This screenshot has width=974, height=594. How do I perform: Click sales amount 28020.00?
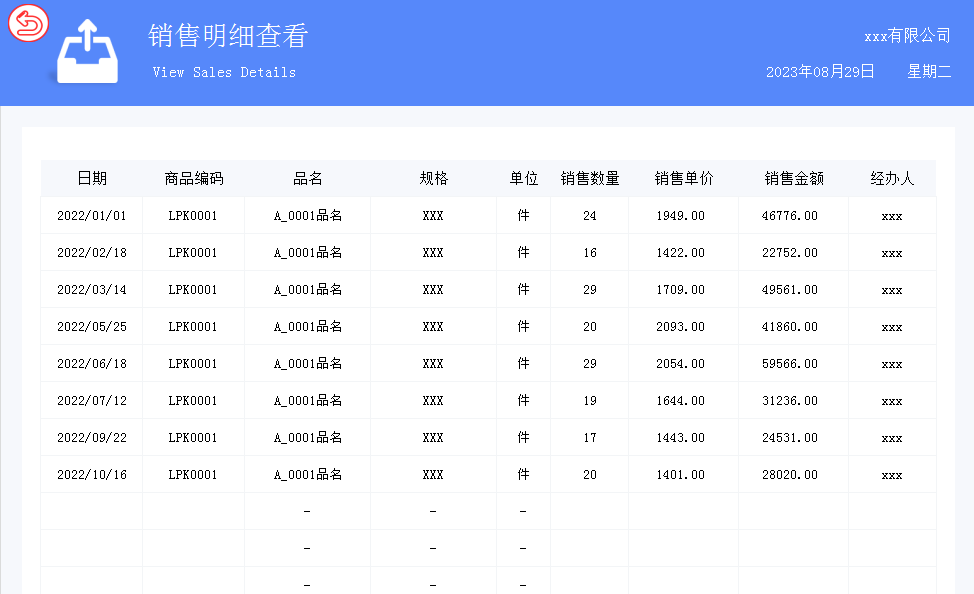[x=790, y=475]
